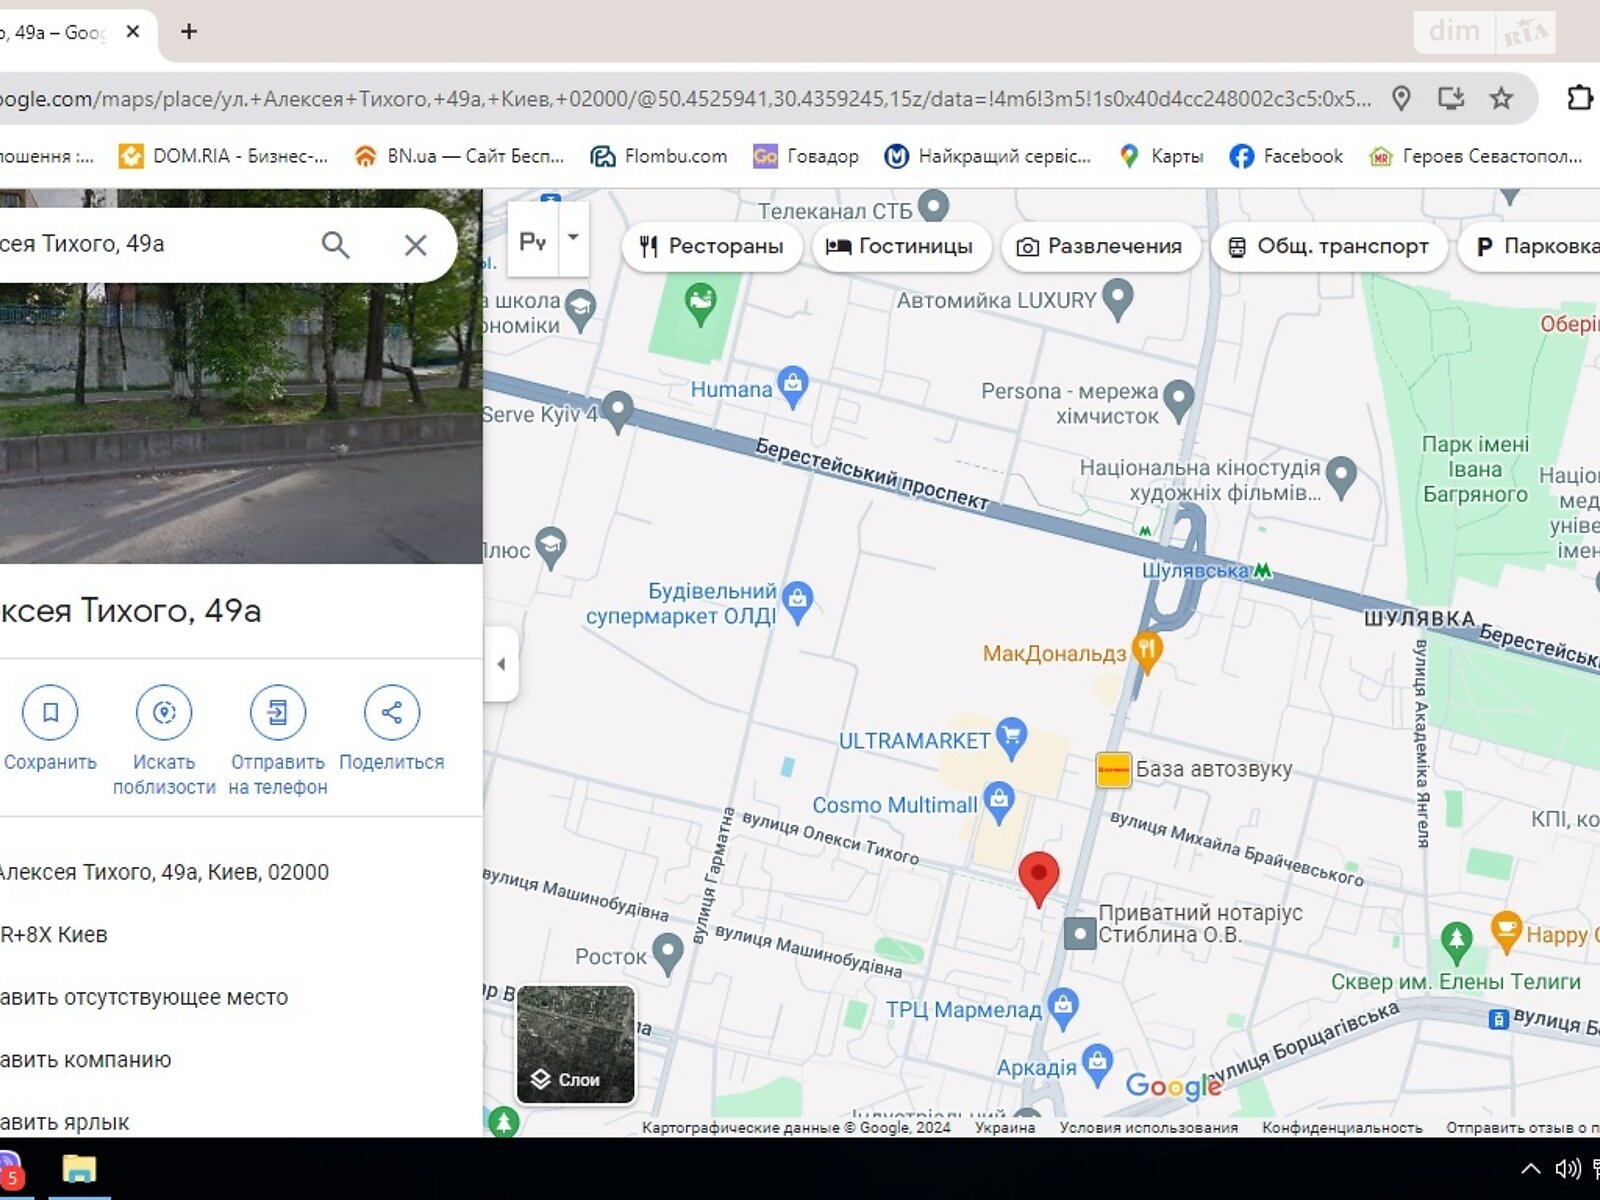Open the Карты bookmark
Viewport: 1600px width, 1200px height.
pos(1161,156)
